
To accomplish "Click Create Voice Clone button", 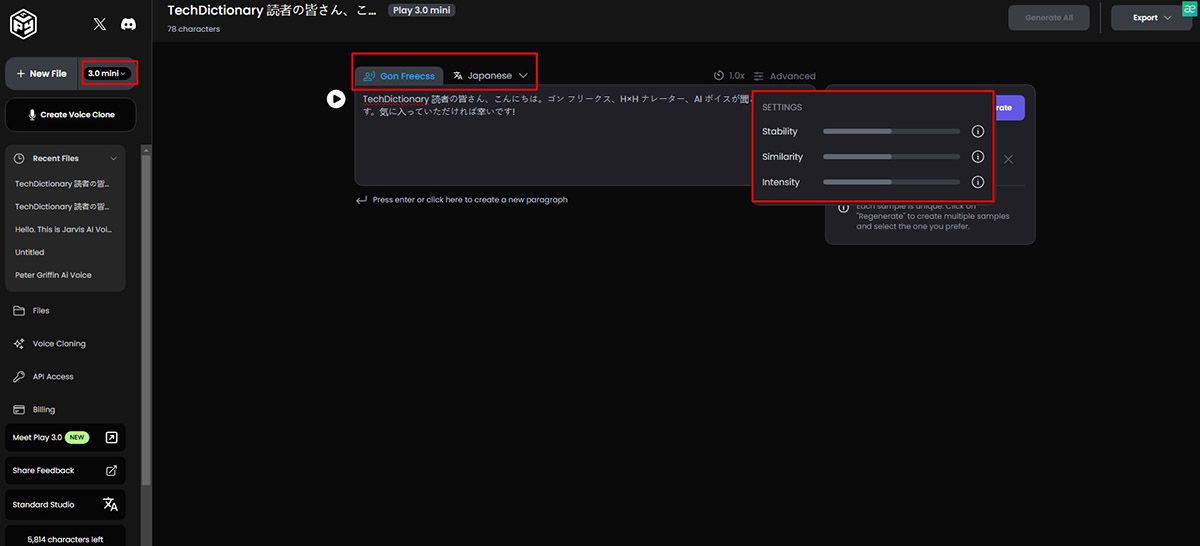I will click(x=70, y=115).
